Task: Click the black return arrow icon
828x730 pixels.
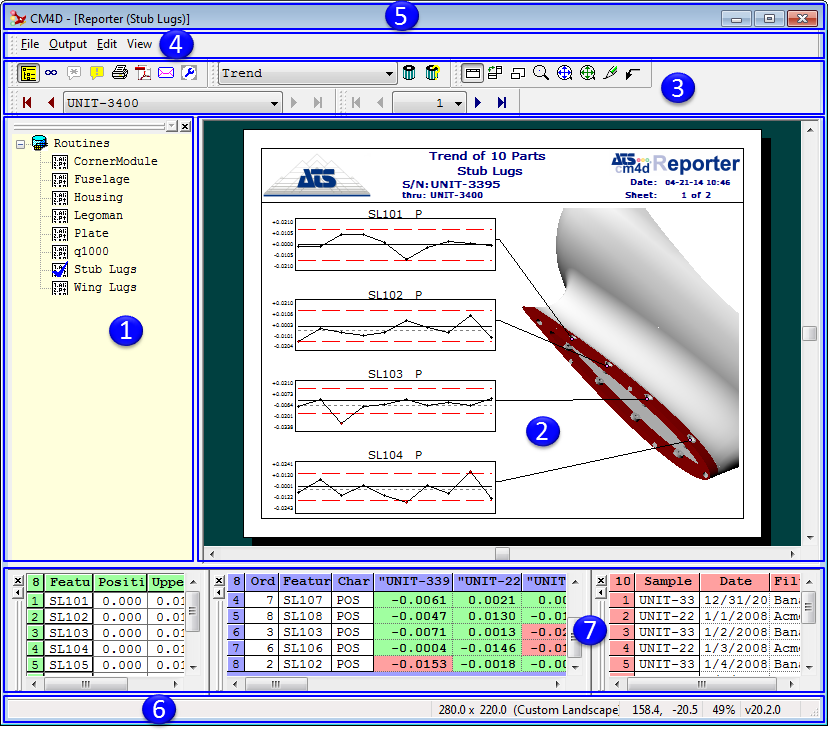Action: (633, 73)
